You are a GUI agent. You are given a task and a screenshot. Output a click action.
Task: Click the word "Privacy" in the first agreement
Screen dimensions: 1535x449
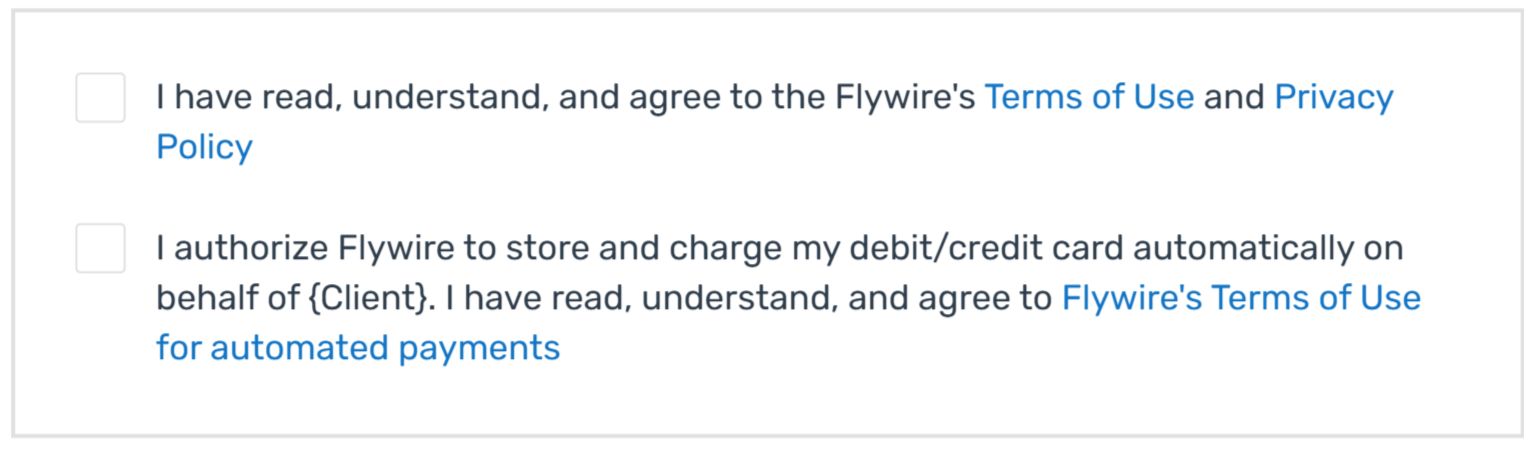[x=1333, y=97]
